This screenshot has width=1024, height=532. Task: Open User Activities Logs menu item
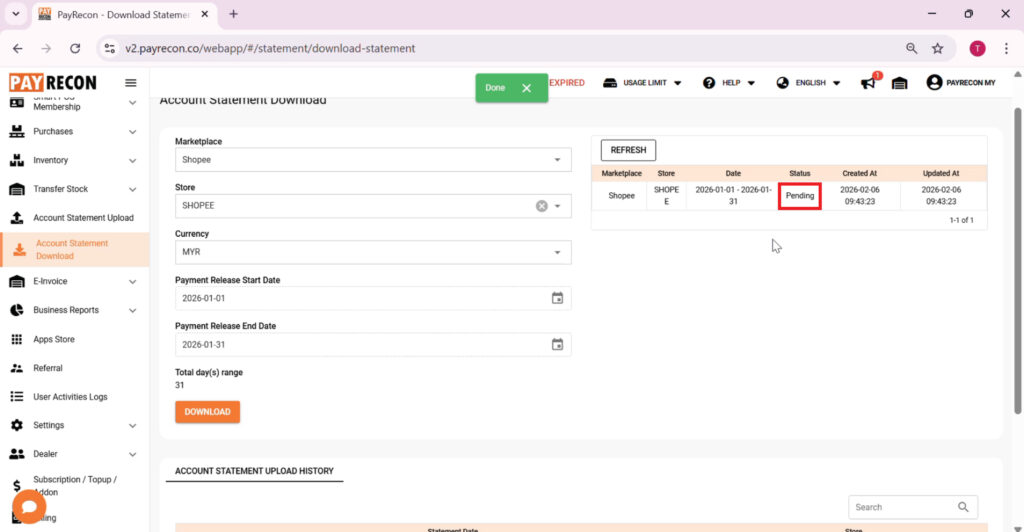click(x=74, y=397)
